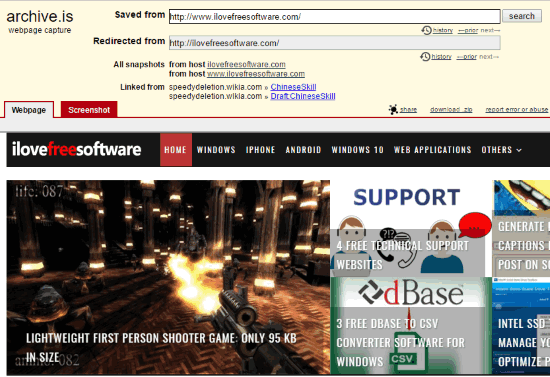
Task: Open history link under Saved from field
Action: (x=443, y=30)
